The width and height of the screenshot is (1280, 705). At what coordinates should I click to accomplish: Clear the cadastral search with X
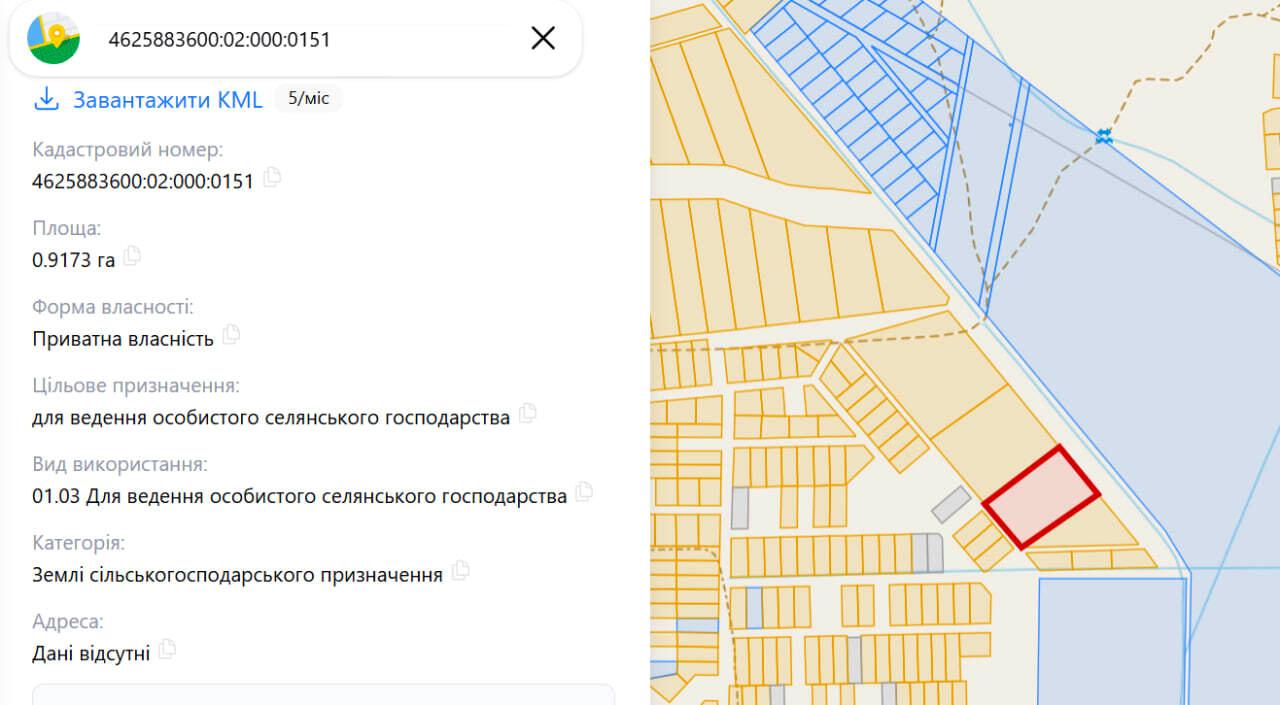pos(543,39)
